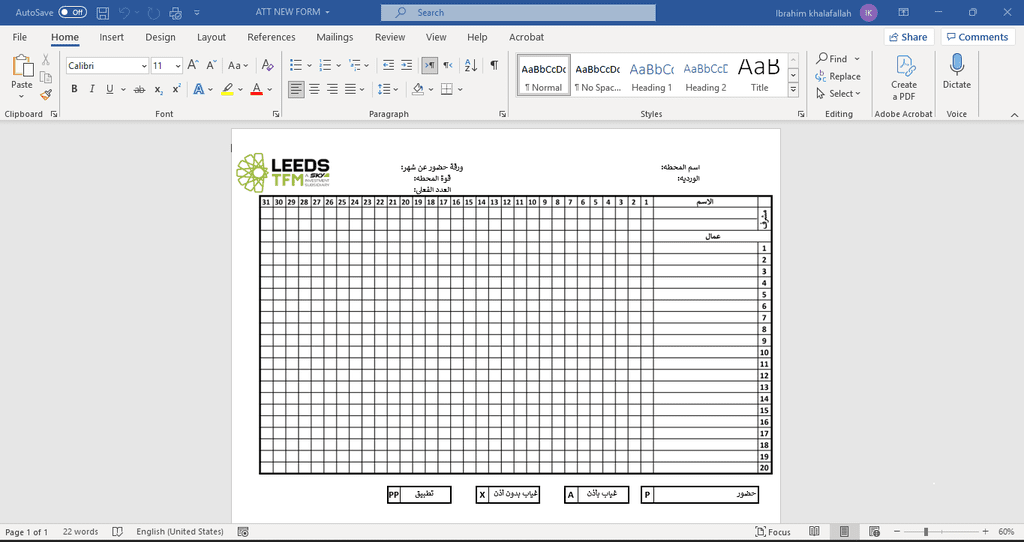Click the Clear All Formatting icon
The height and width of the screenshot is (542, 1024).
click(x=267, y=65)
